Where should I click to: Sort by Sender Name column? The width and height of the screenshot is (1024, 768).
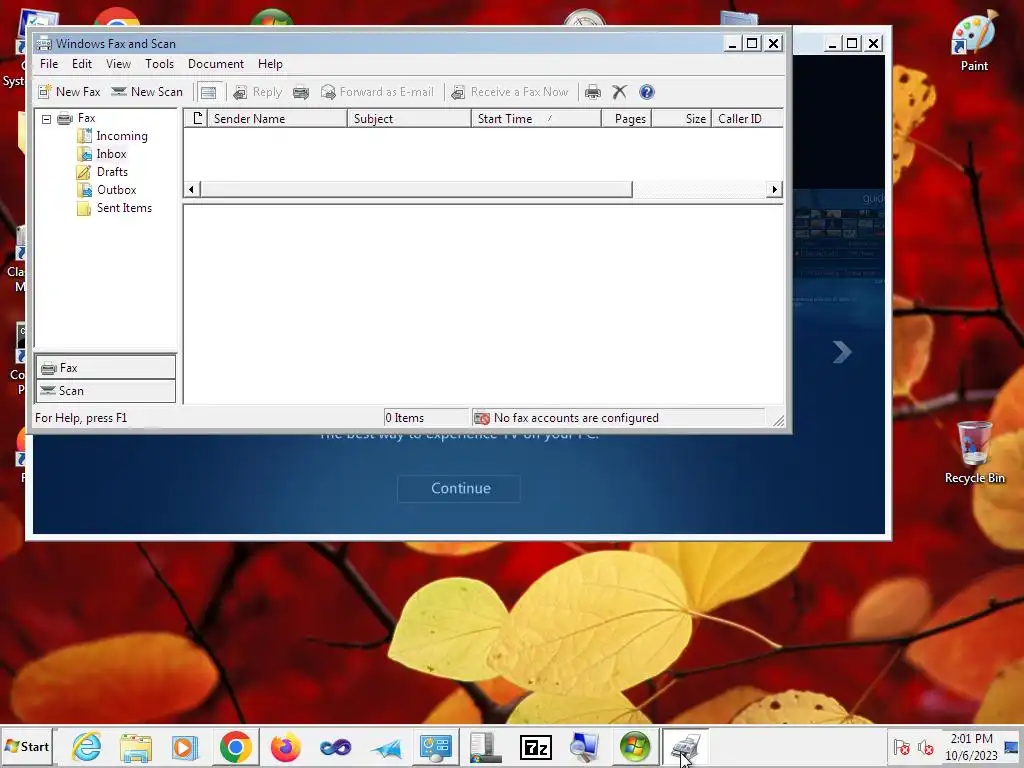tap(277, 118)
